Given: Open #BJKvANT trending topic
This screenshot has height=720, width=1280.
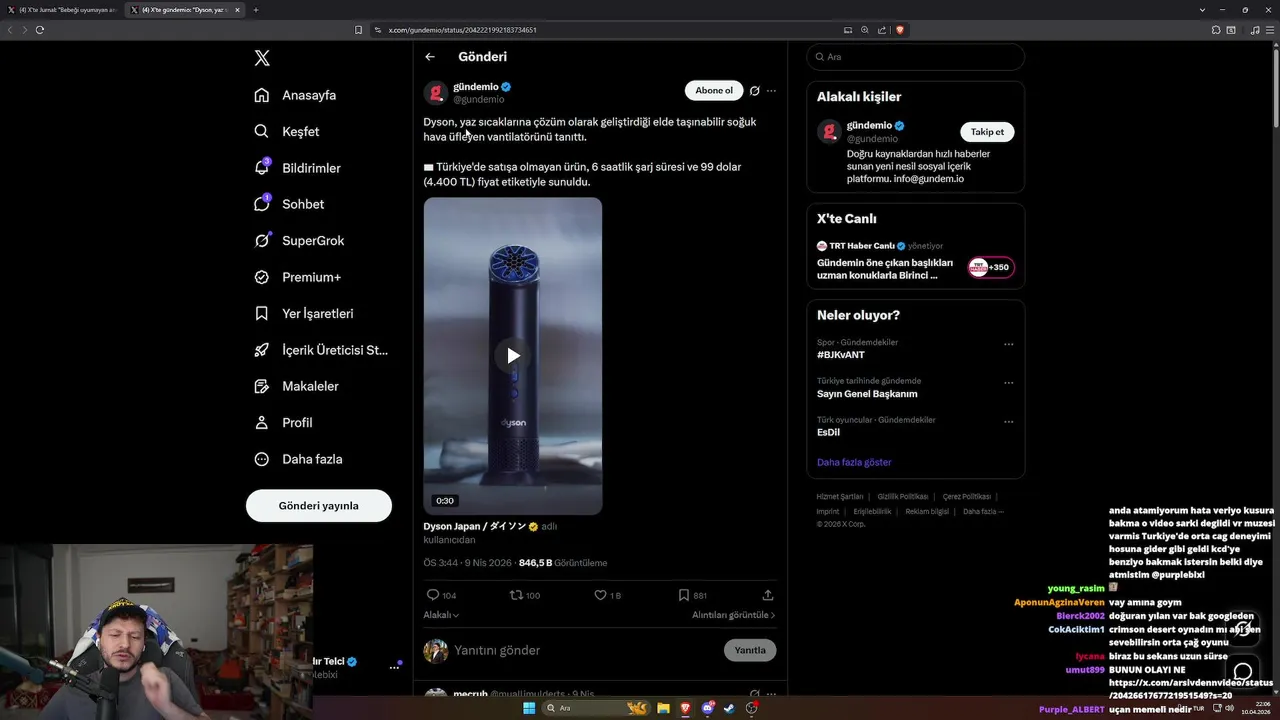Looking at the screenshot, I should (x=841, y=355).
